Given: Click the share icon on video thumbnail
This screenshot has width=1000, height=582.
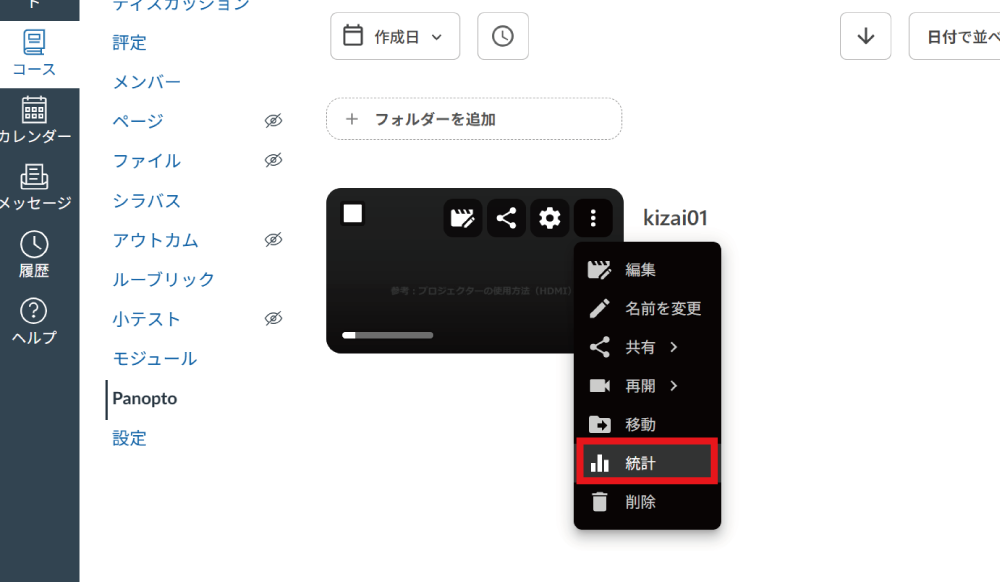Looking at the screenshot, I should [x=506, y=218].
